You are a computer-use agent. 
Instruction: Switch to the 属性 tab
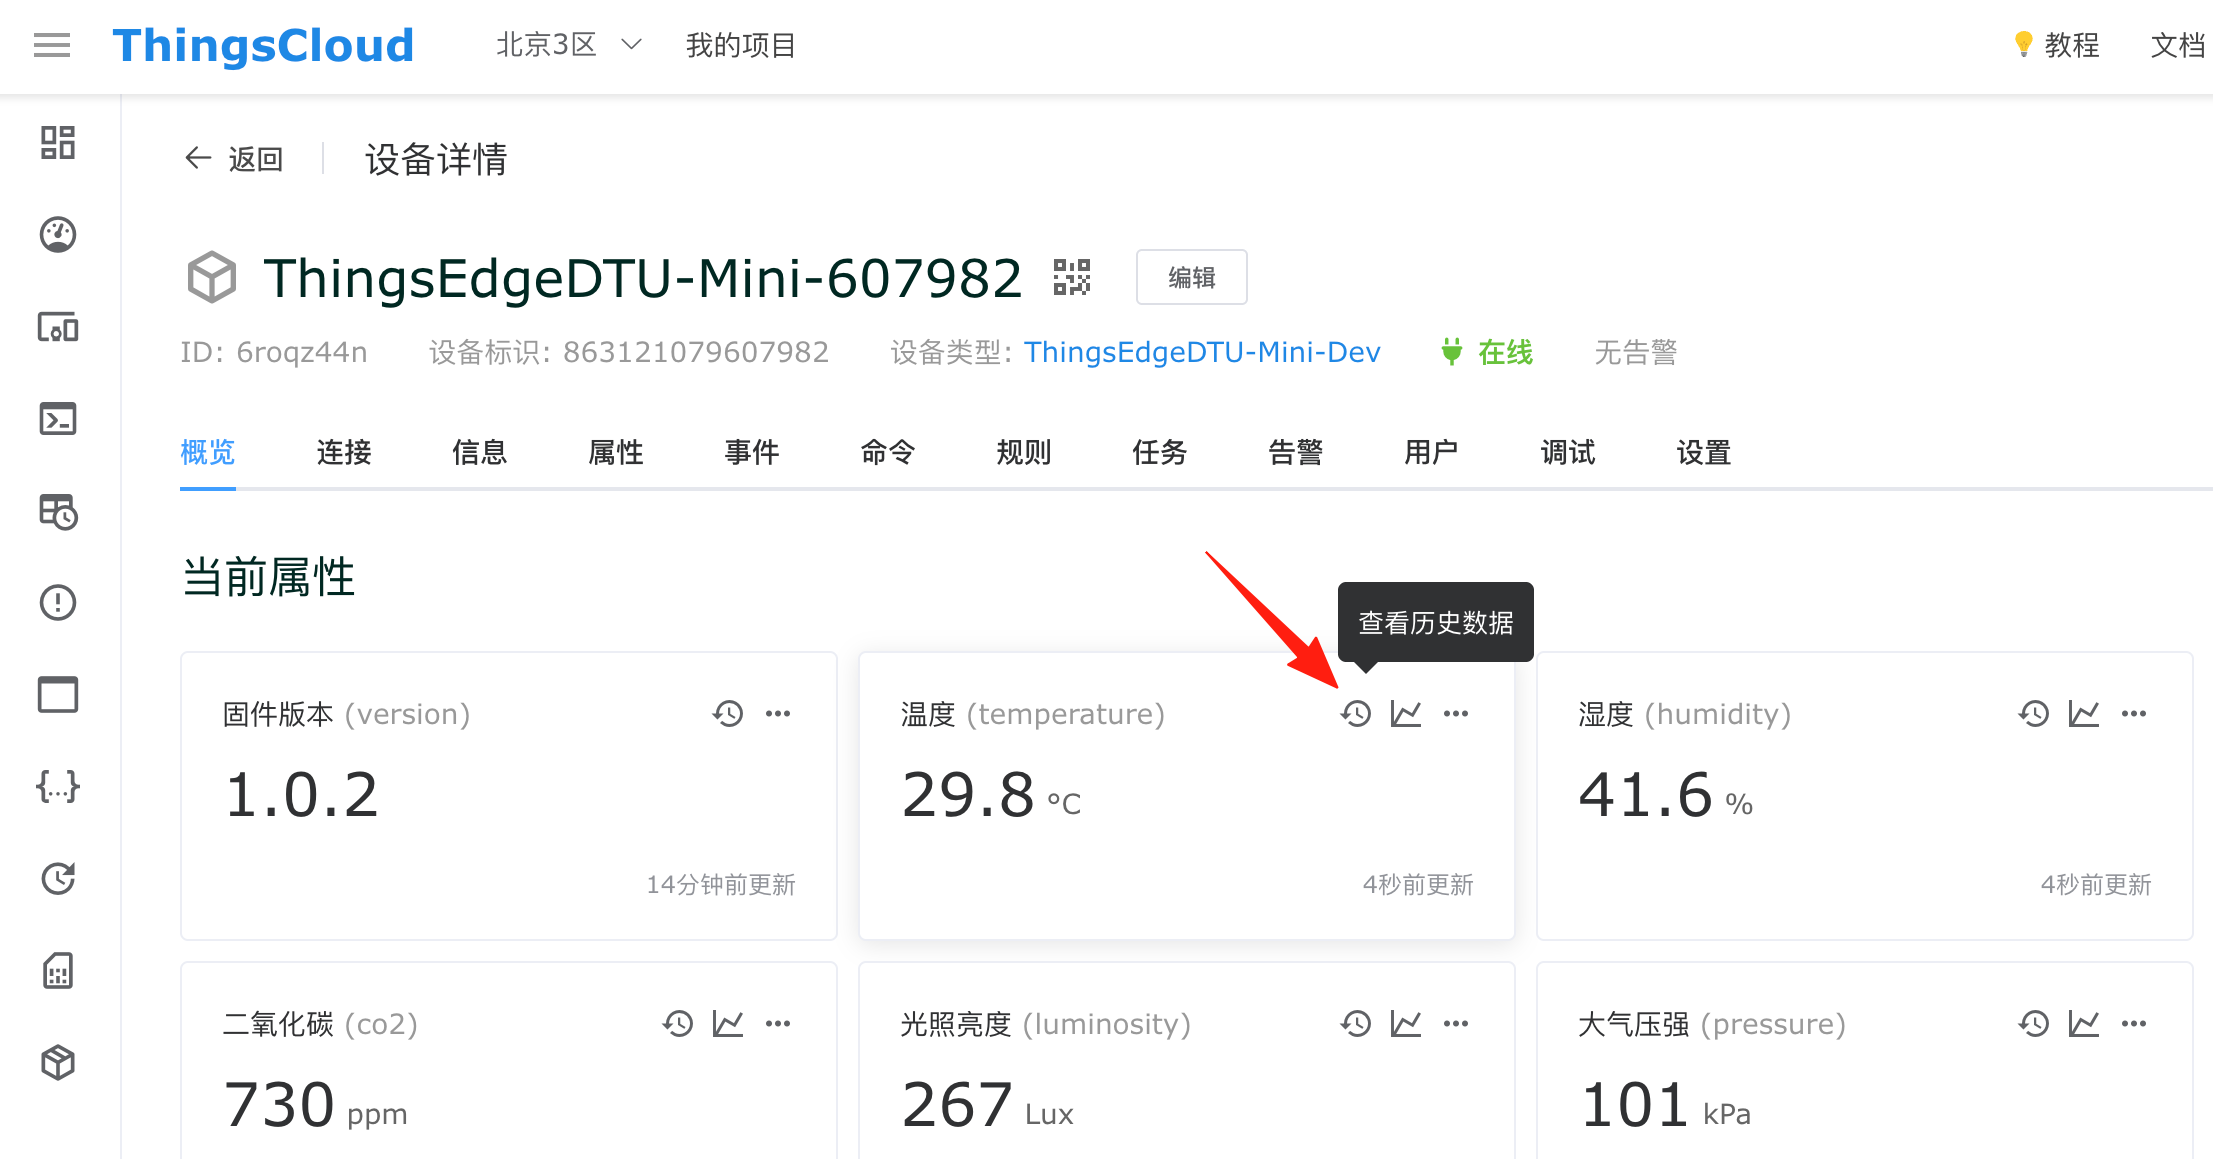(x=616, y=453)
